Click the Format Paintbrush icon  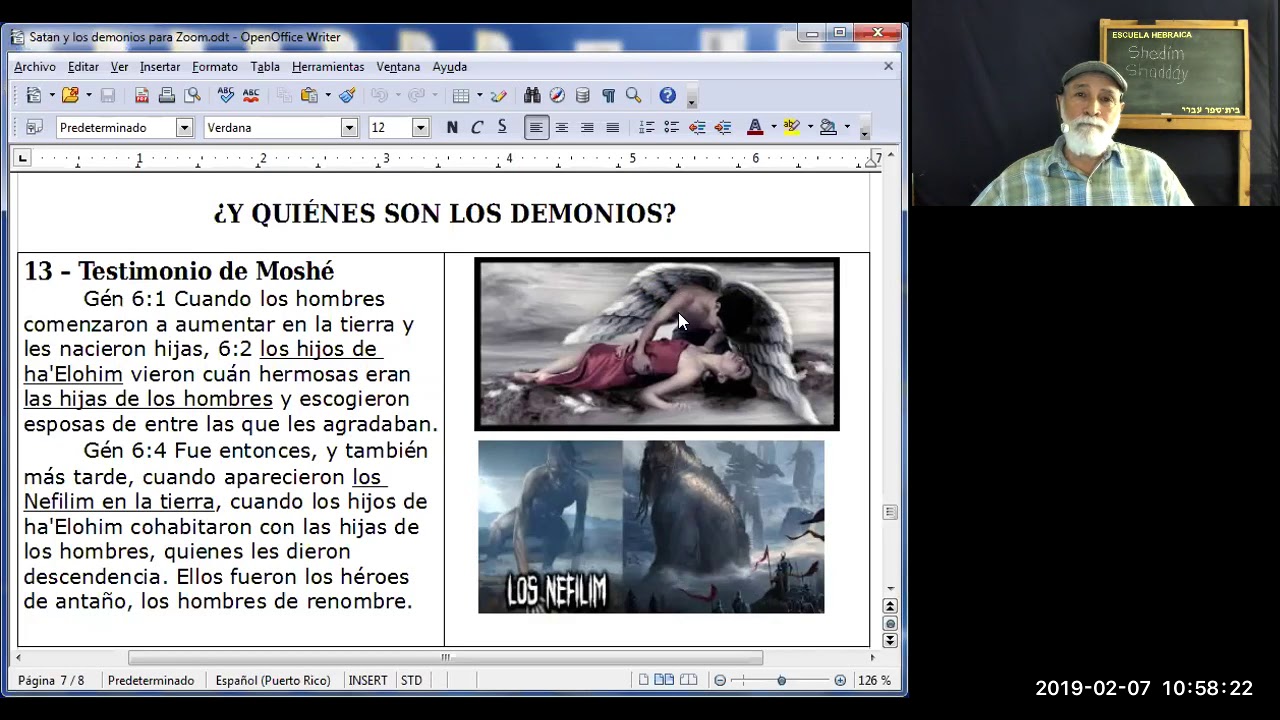click(347, 95)
